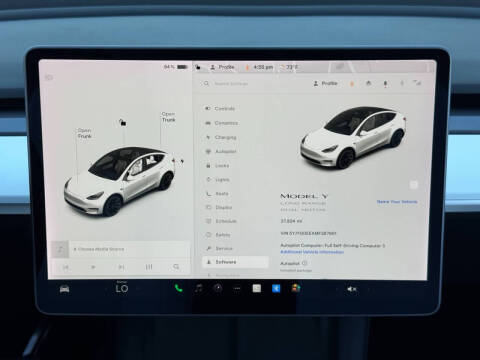This screenshot has width=480, height=360.
Task: Tap the VIN text line
Action: tap(308, 233)
